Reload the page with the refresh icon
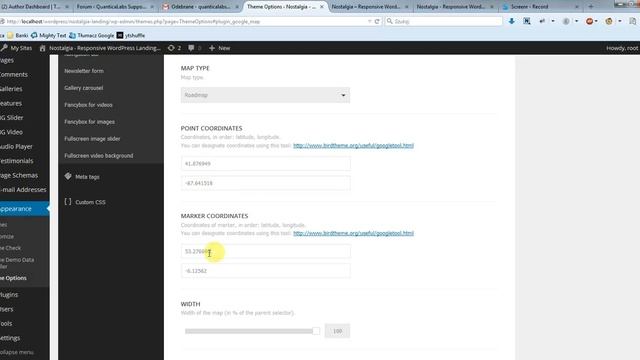The height and width of the screenshot is (360, 640). point(377,21)
